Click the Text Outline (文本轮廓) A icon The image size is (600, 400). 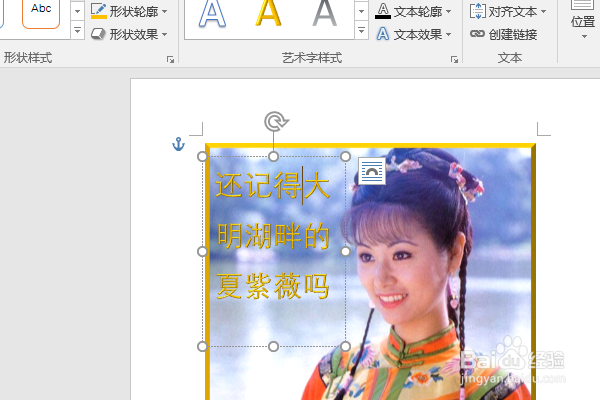[x=383, y=11]
